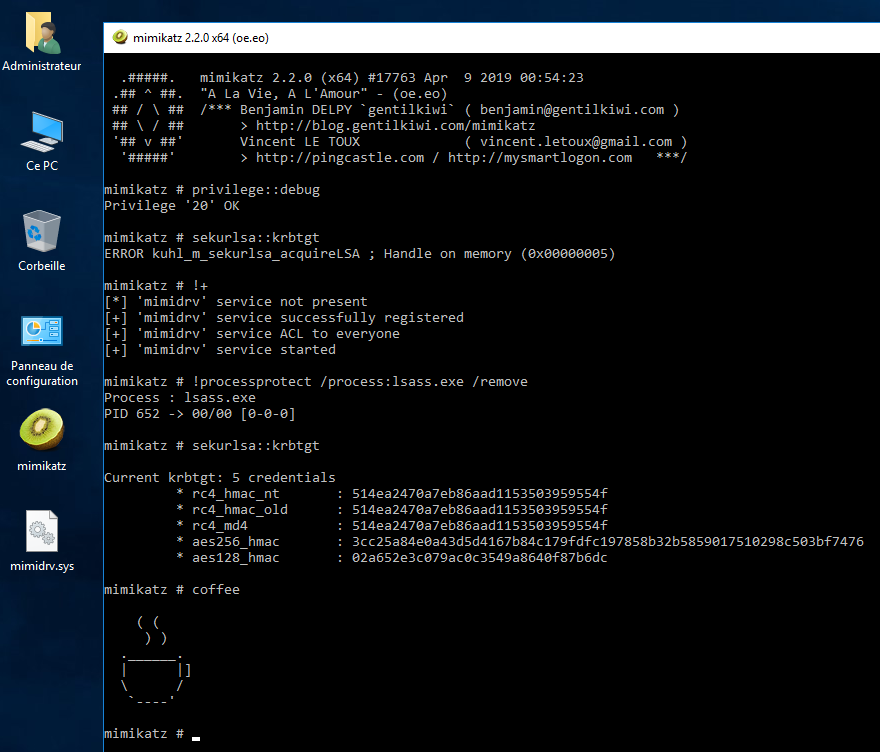Viewport: 880px width, 752px height.
Task: Click the aes256_hmac key value
Action: coord(608,542)
